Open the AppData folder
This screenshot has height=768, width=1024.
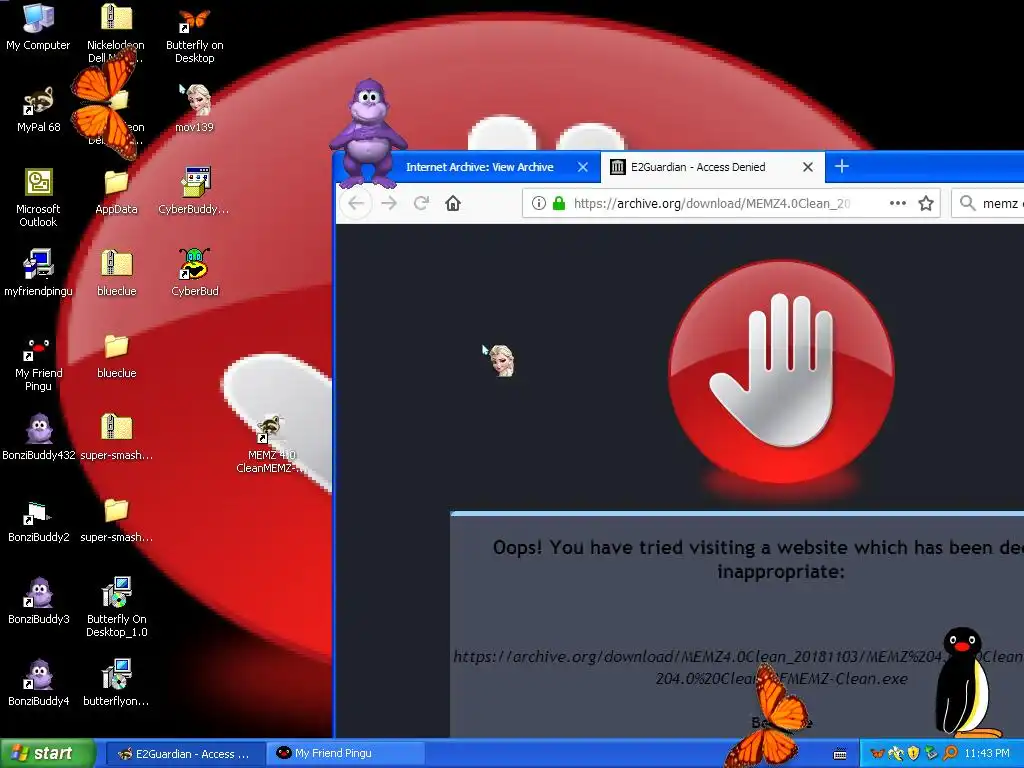click(x=116, y=192)
